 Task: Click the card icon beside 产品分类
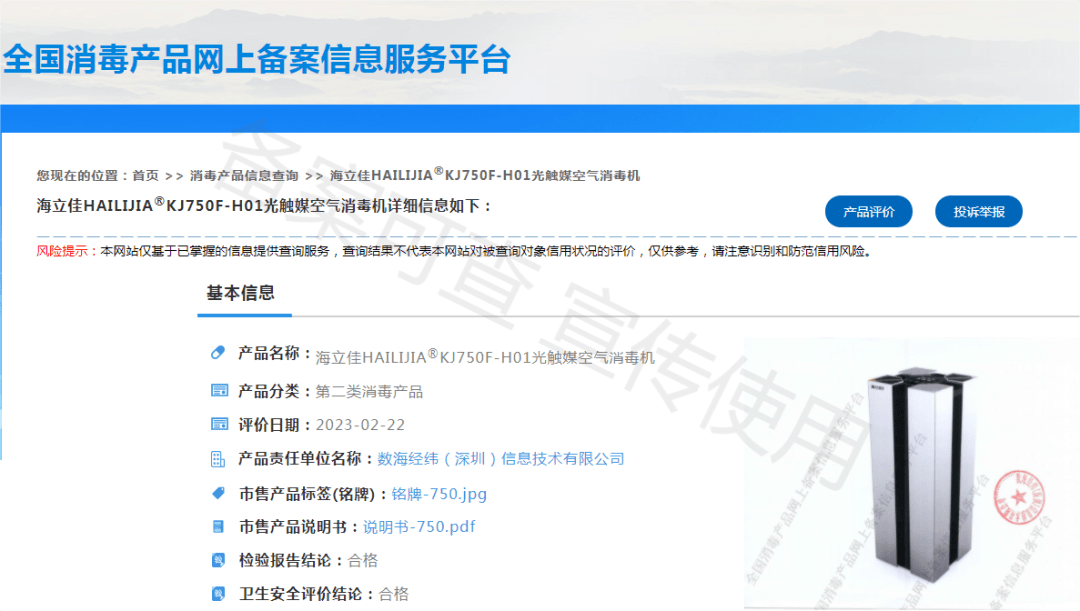[219, 391]
